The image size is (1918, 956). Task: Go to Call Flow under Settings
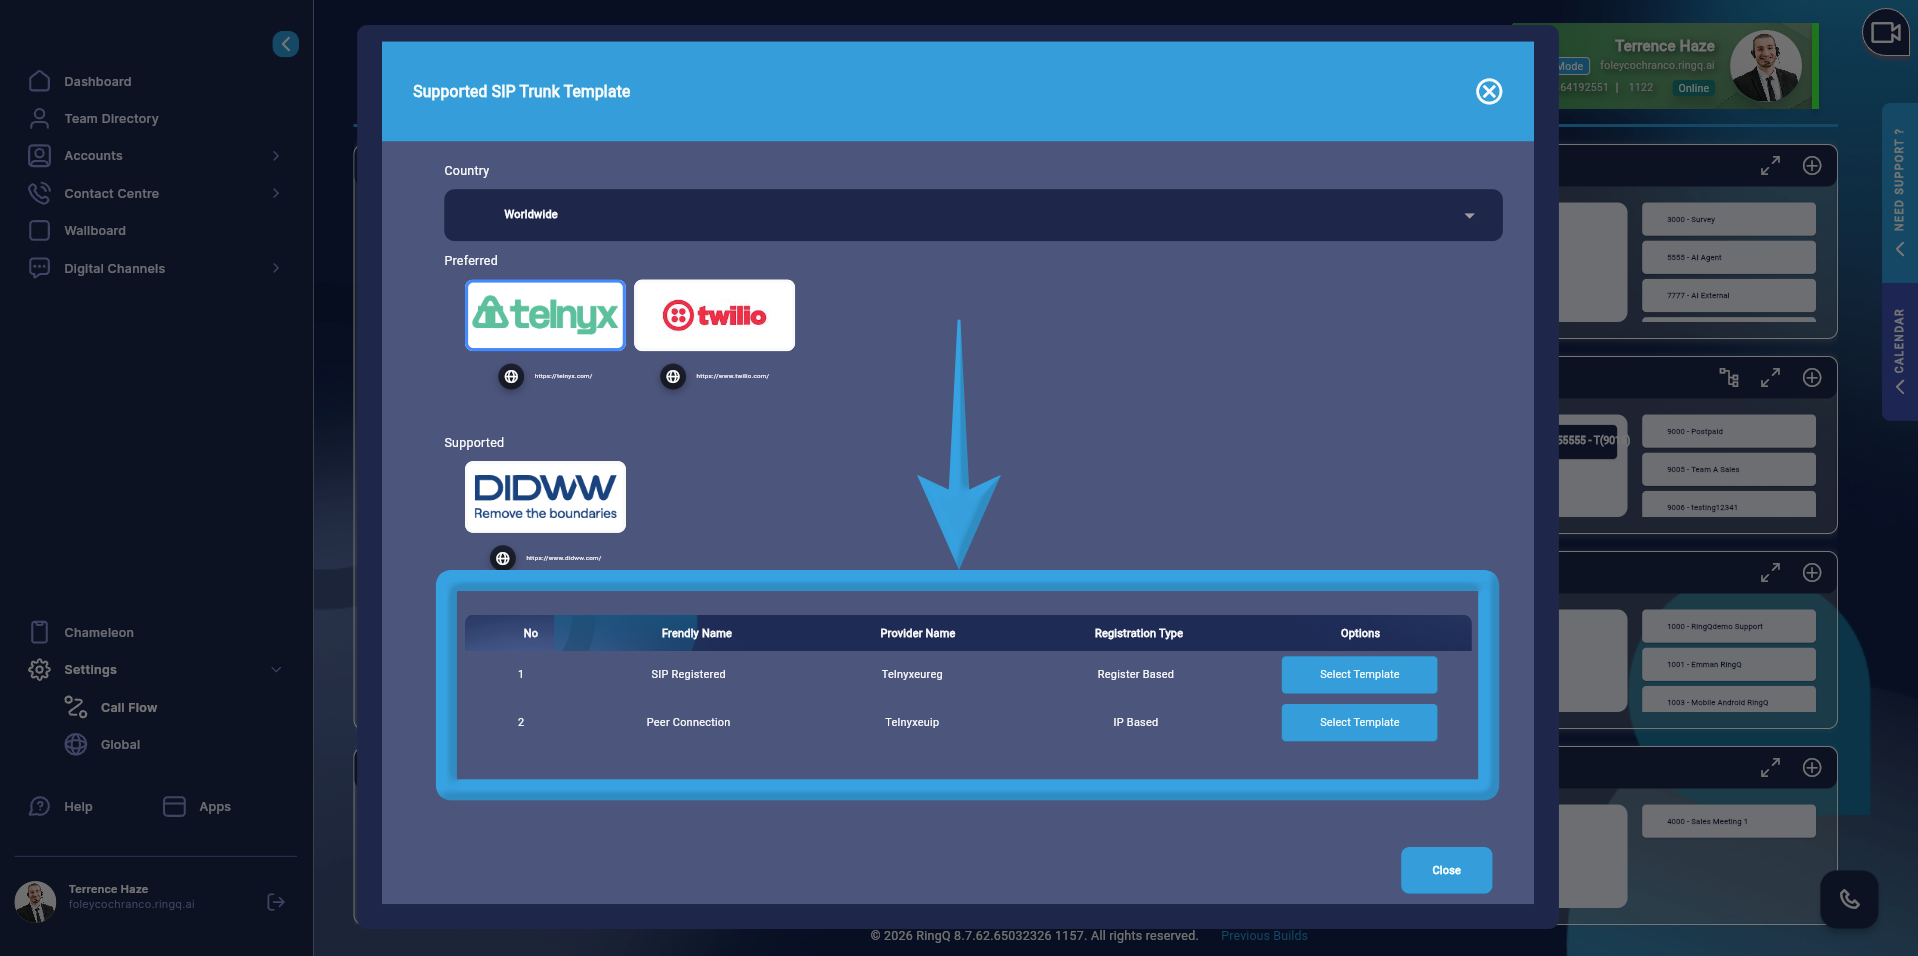128,708
